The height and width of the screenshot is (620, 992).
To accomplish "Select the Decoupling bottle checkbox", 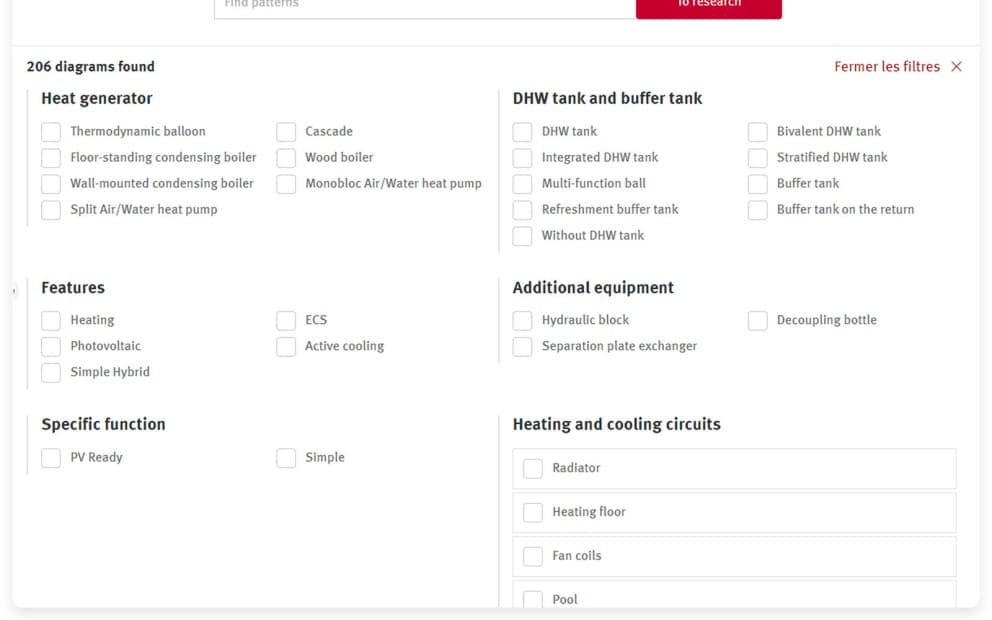I will [758, 321].
